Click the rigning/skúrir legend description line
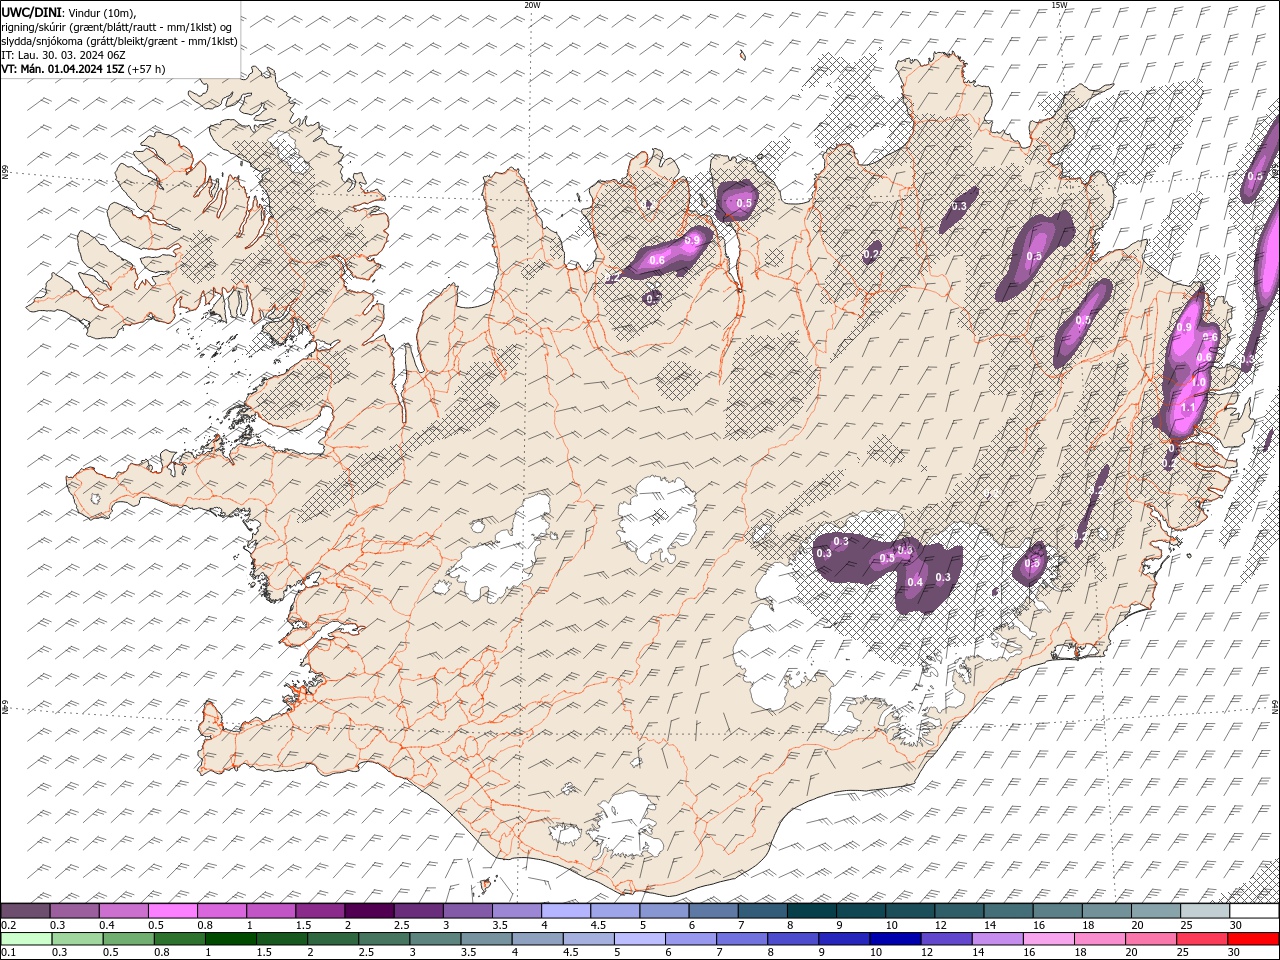Viewport: 1280px width, 960px height. tap(118, 26)
